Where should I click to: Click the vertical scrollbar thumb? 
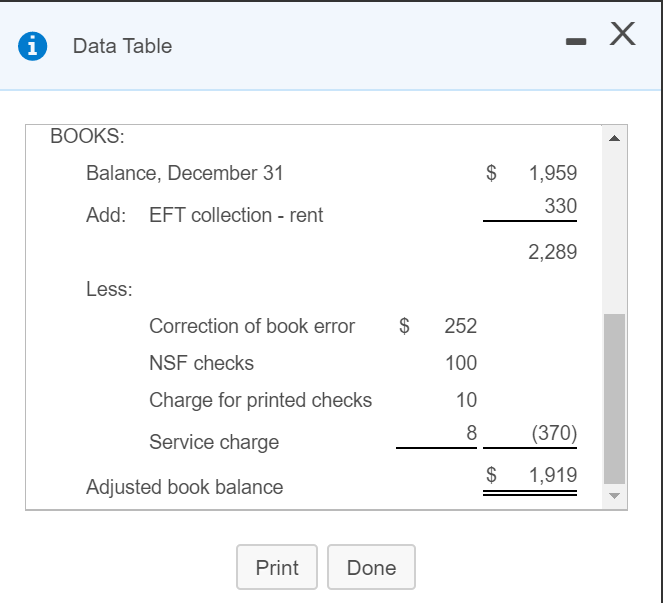point(614,398)
